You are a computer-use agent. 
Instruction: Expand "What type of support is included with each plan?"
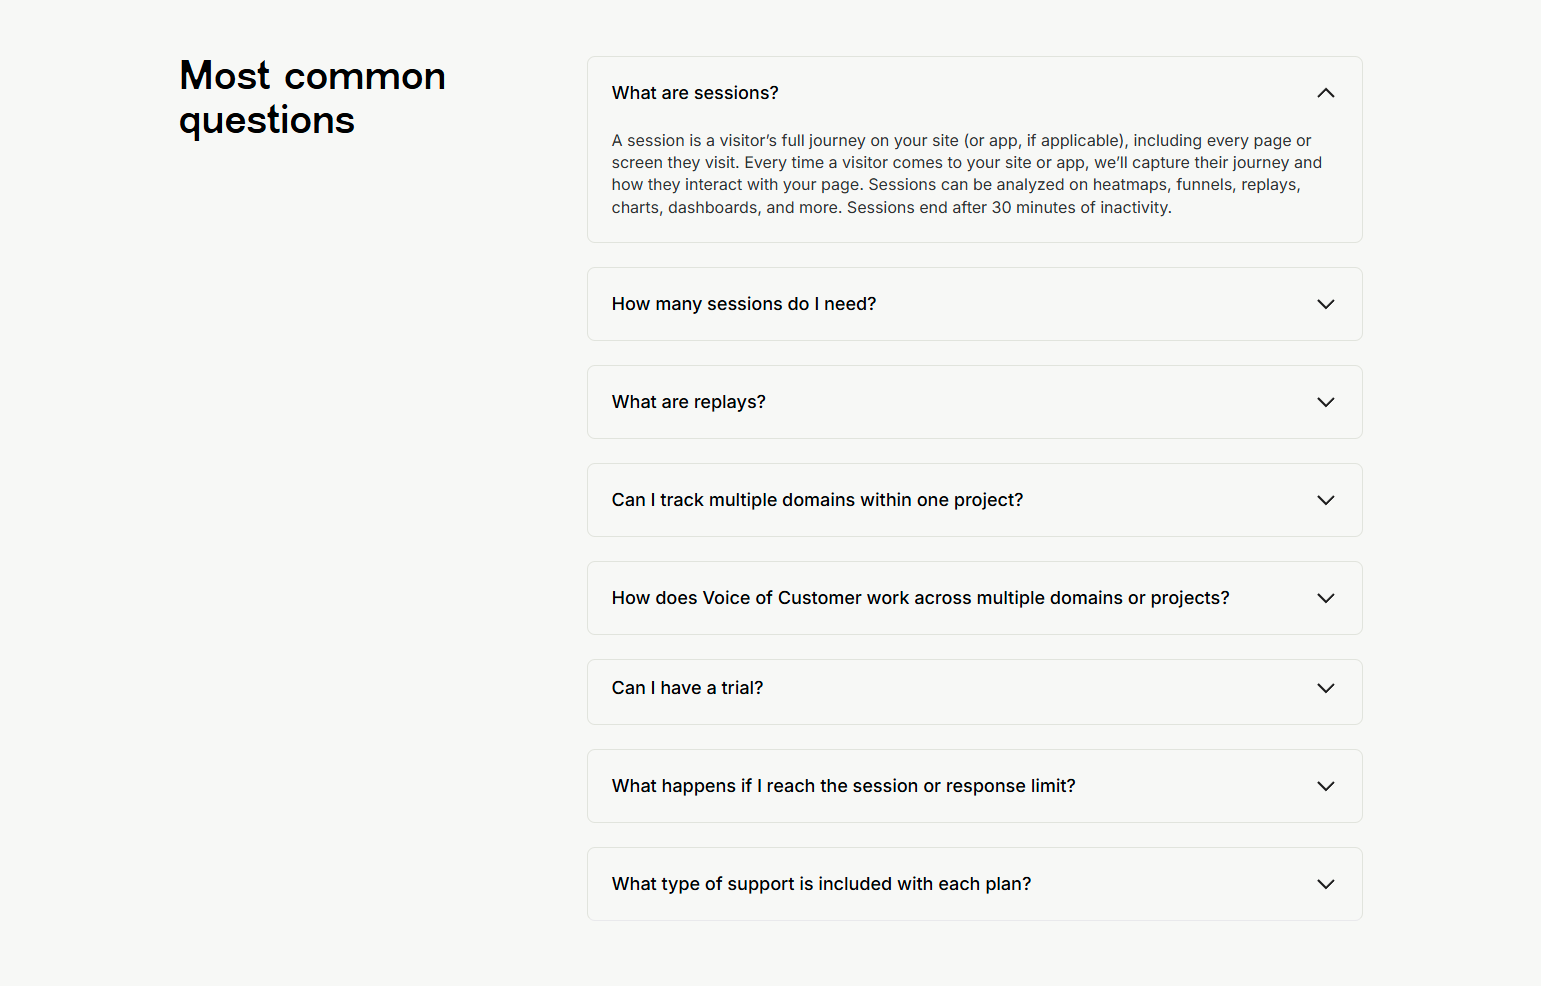pyautogui.click(x=974, y=884)
